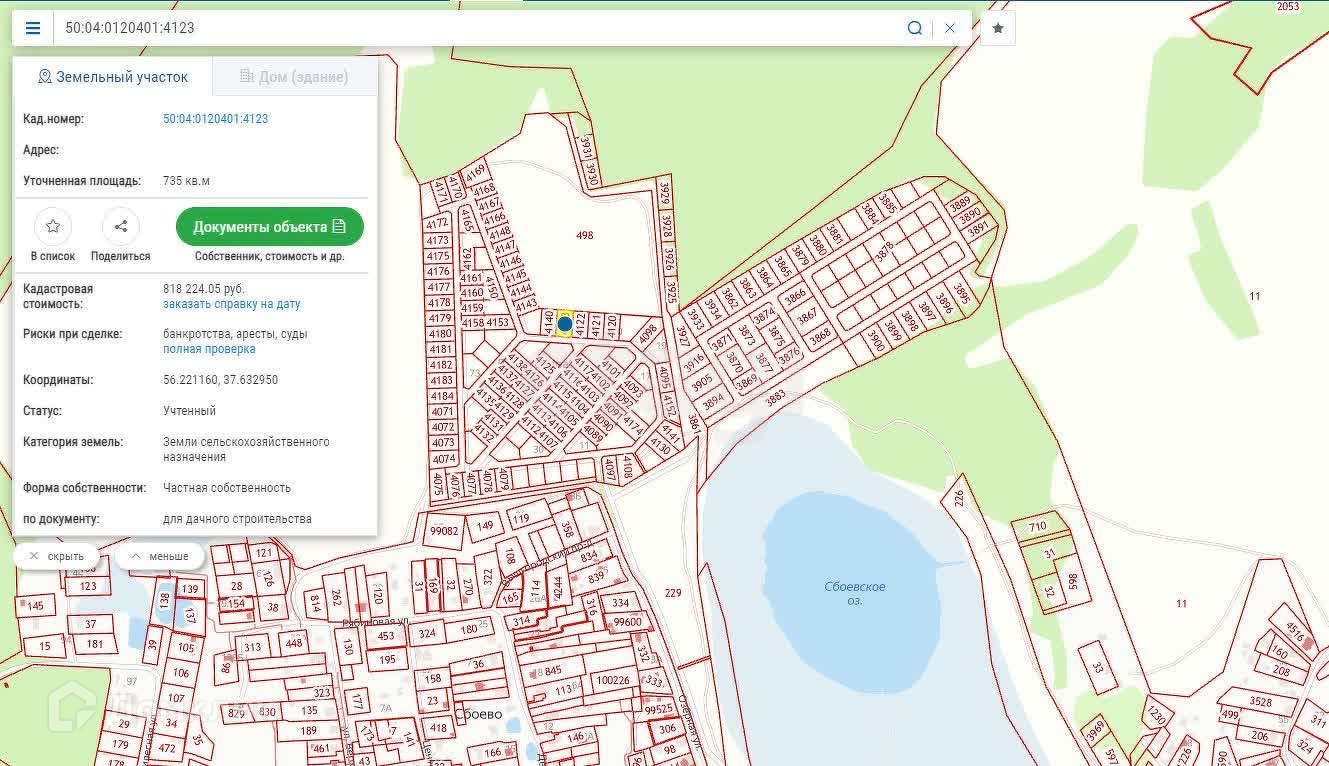Open cadastral number 50:04:0120401:4123 link

(x=215, y=119)
